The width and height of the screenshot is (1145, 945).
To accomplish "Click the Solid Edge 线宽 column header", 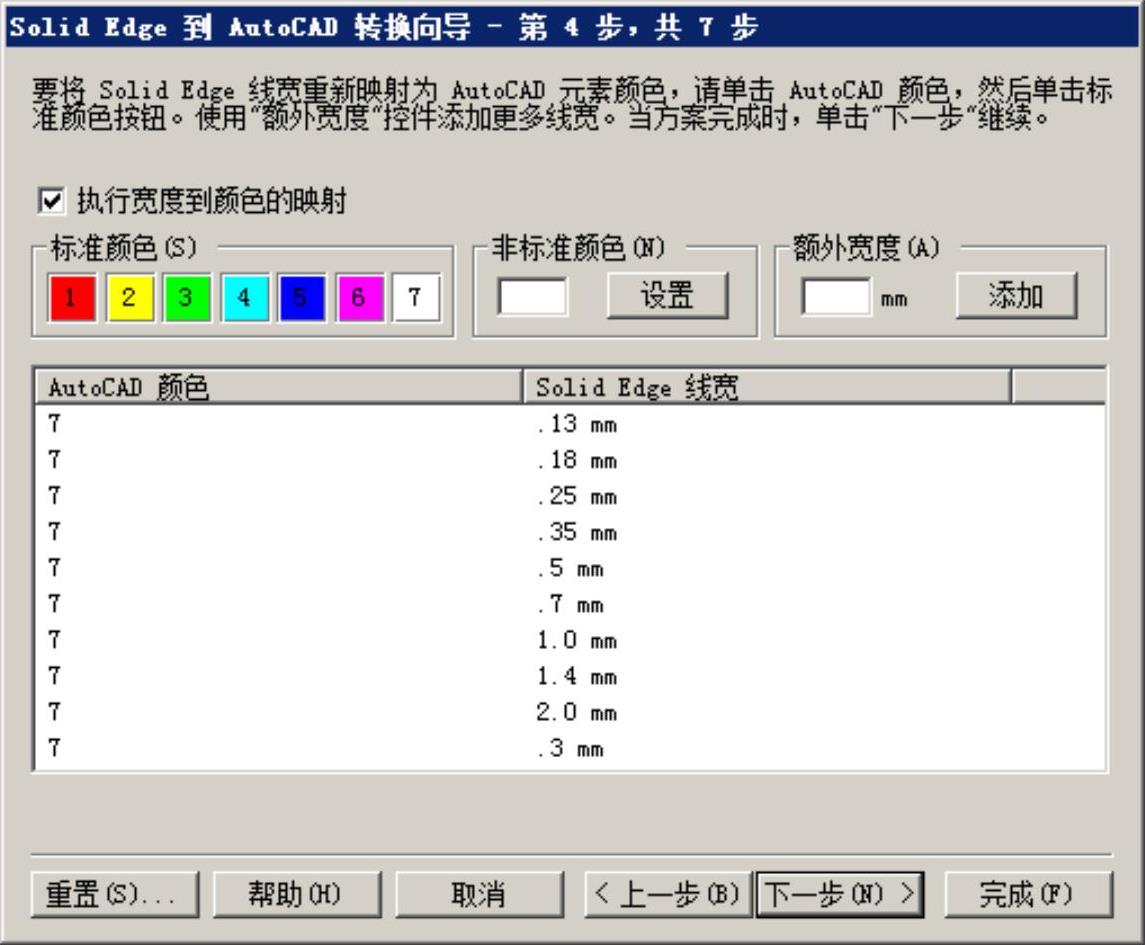I will [767, 386].
